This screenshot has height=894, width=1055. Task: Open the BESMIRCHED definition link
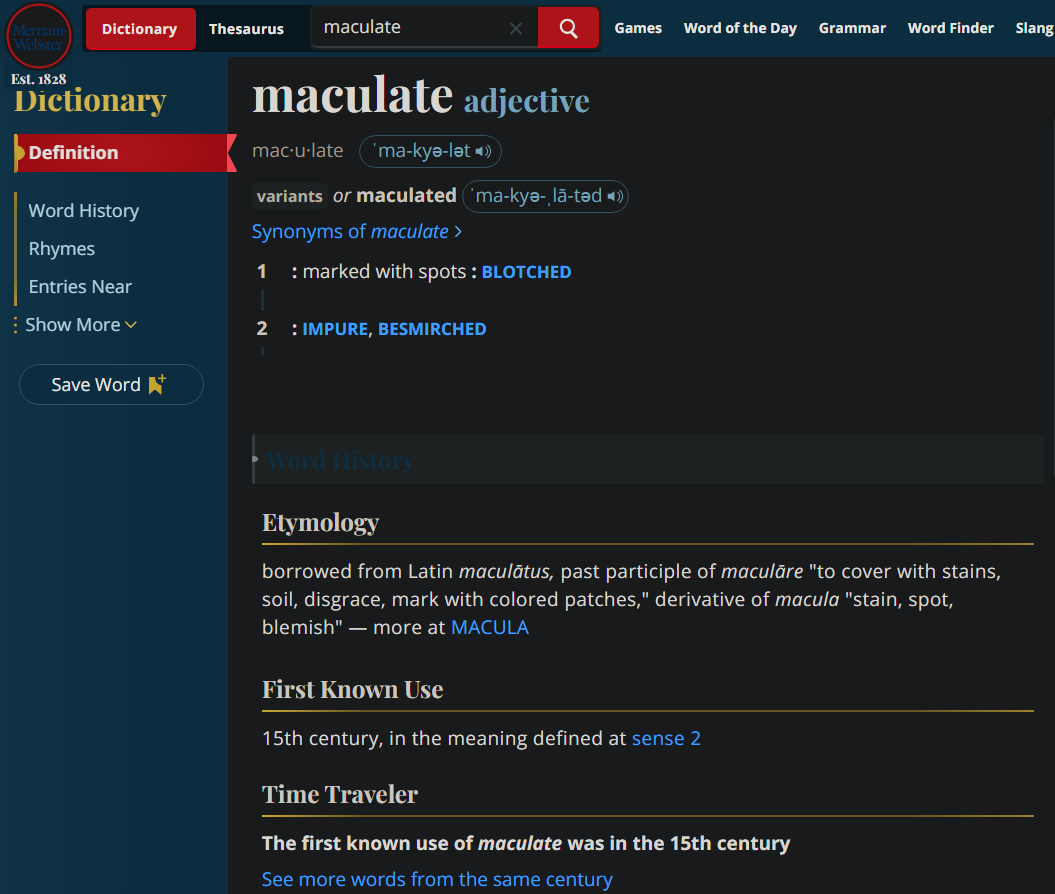[432, 329]
